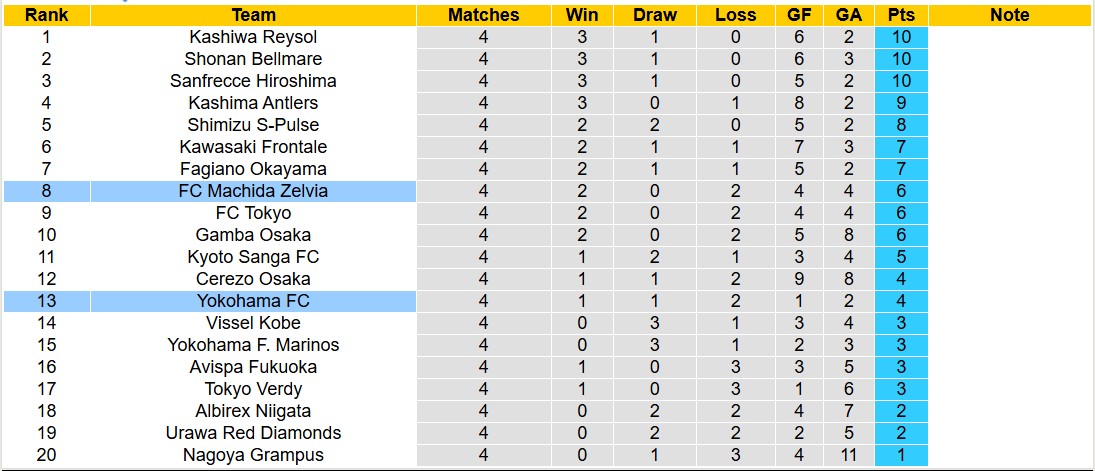
Task: Select Cerezo Osaka's GF value of 9
Action: [x=798, y=279]
